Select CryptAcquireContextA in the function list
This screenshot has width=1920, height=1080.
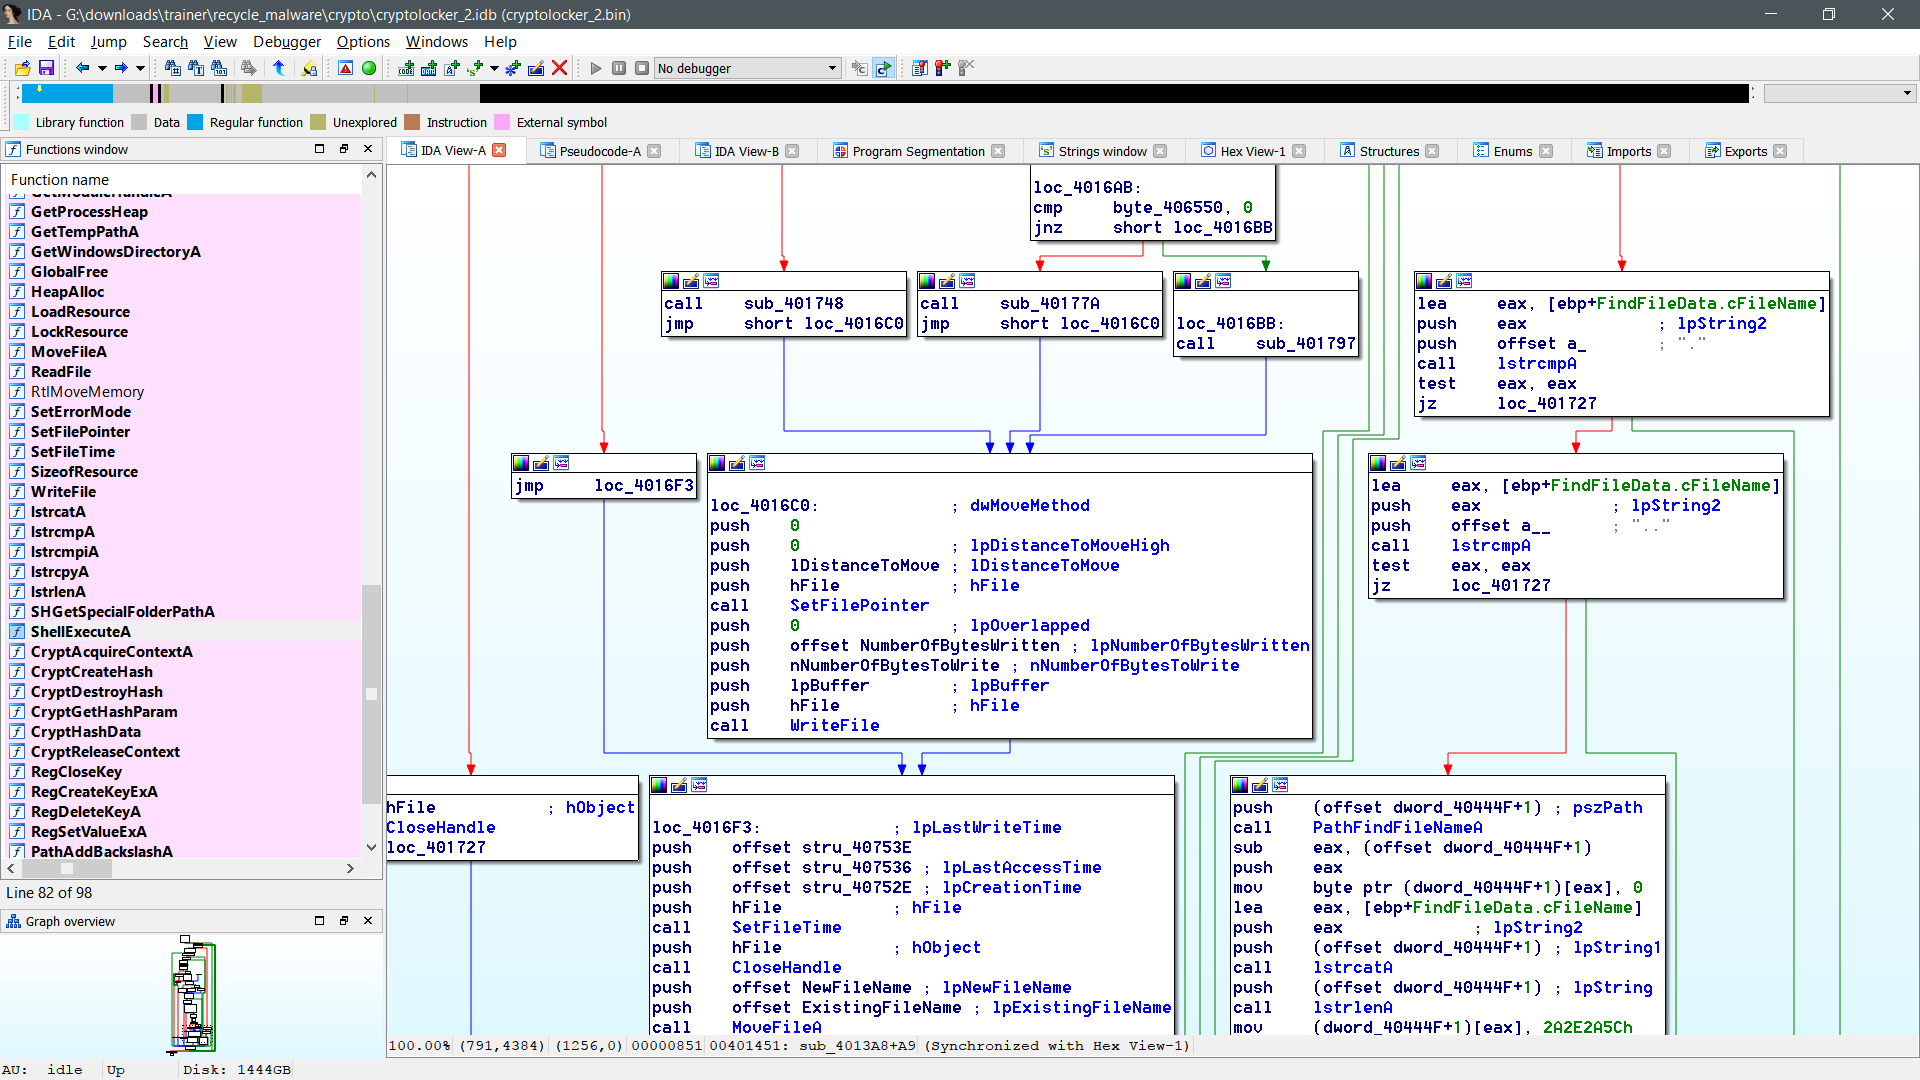coord(111,651)
